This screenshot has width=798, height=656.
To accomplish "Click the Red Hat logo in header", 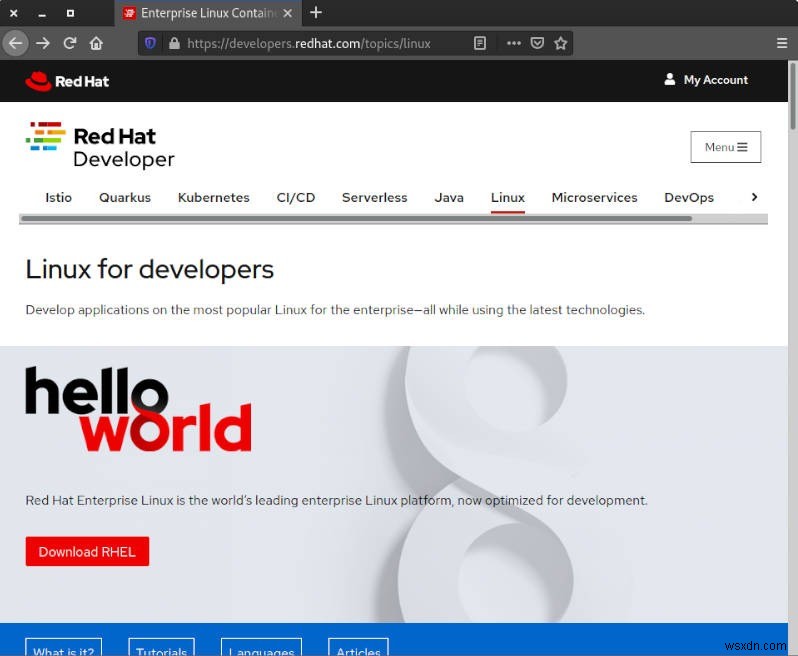I will 67,81.
